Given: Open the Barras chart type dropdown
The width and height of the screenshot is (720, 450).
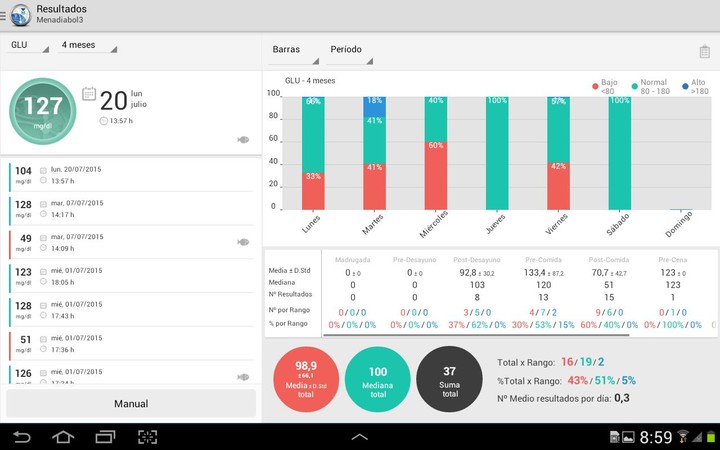Looking at the screenshot, I should coord(294,50).
